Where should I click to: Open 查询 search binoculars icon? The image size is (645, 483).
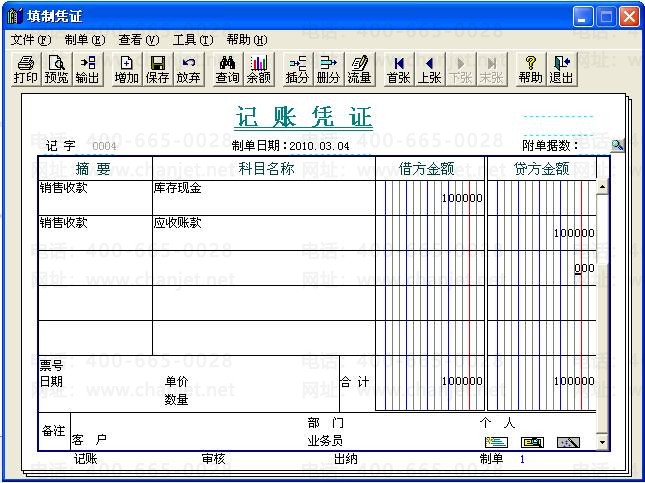coord(227,69)
